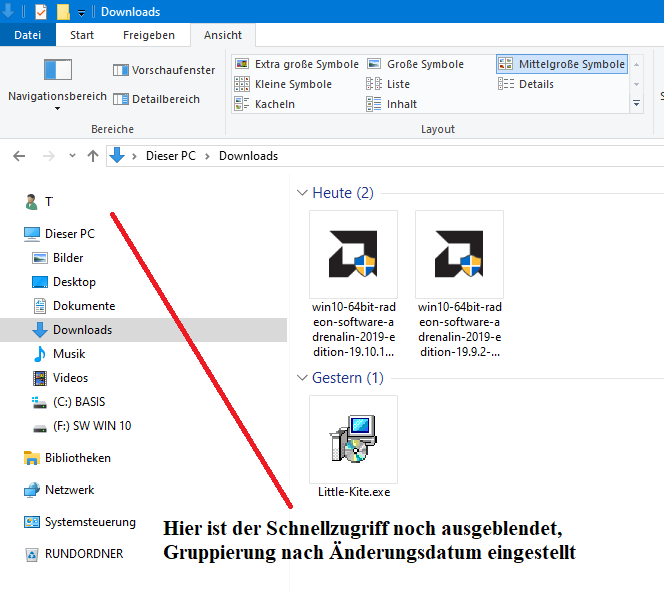Open the Navigationsbereich dropdown arrow

[57, 109]
